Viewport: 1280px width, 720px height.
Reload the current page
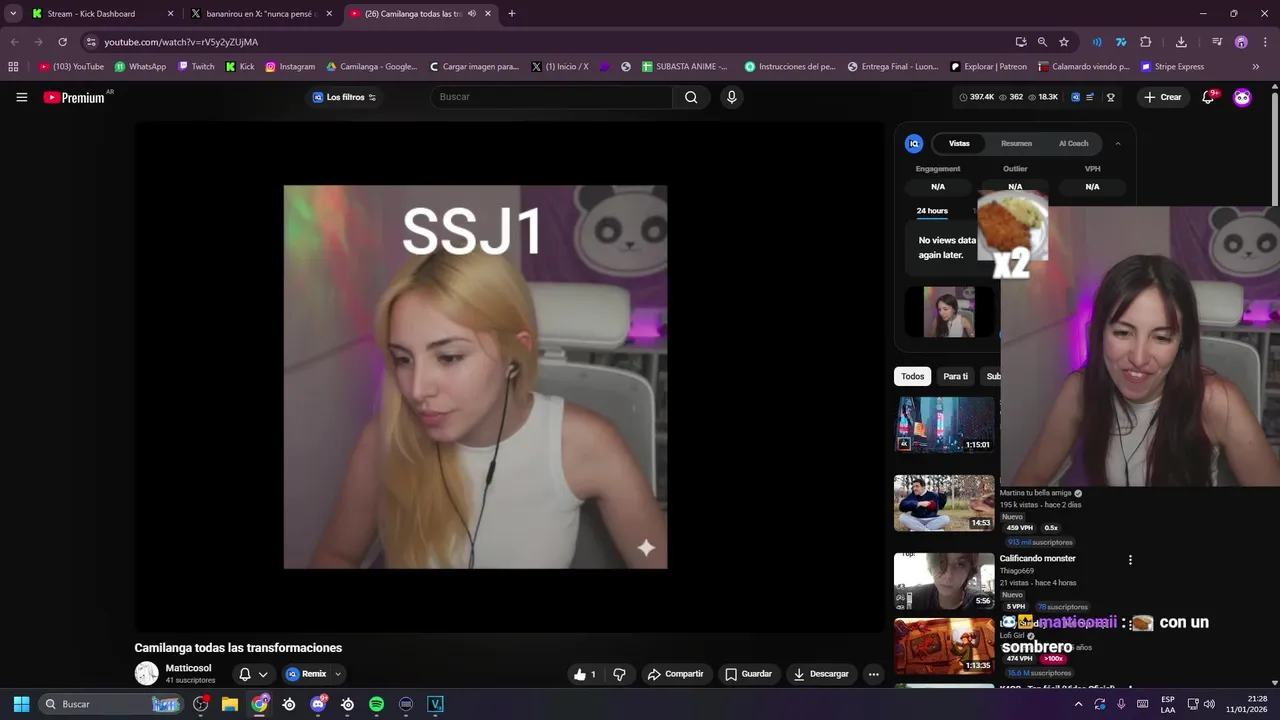[x=62, y=42]
